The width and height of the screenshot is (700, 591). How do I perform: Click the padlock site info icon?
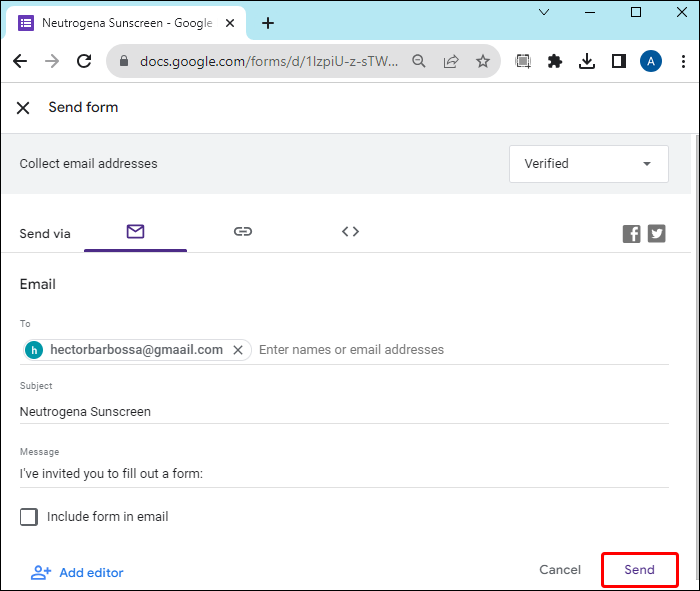[124, 61]
